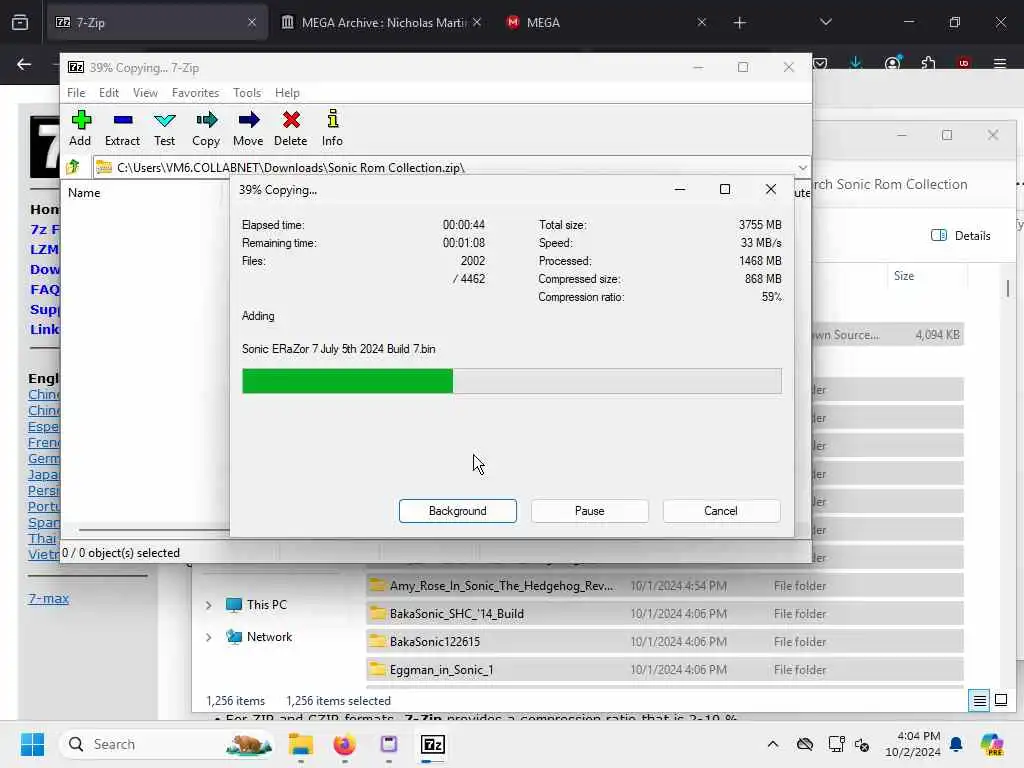Click the Name column header in 7-Zip
Image resolution: width=1024 pixels, height=768 pixels.
(x=84, y=193)
